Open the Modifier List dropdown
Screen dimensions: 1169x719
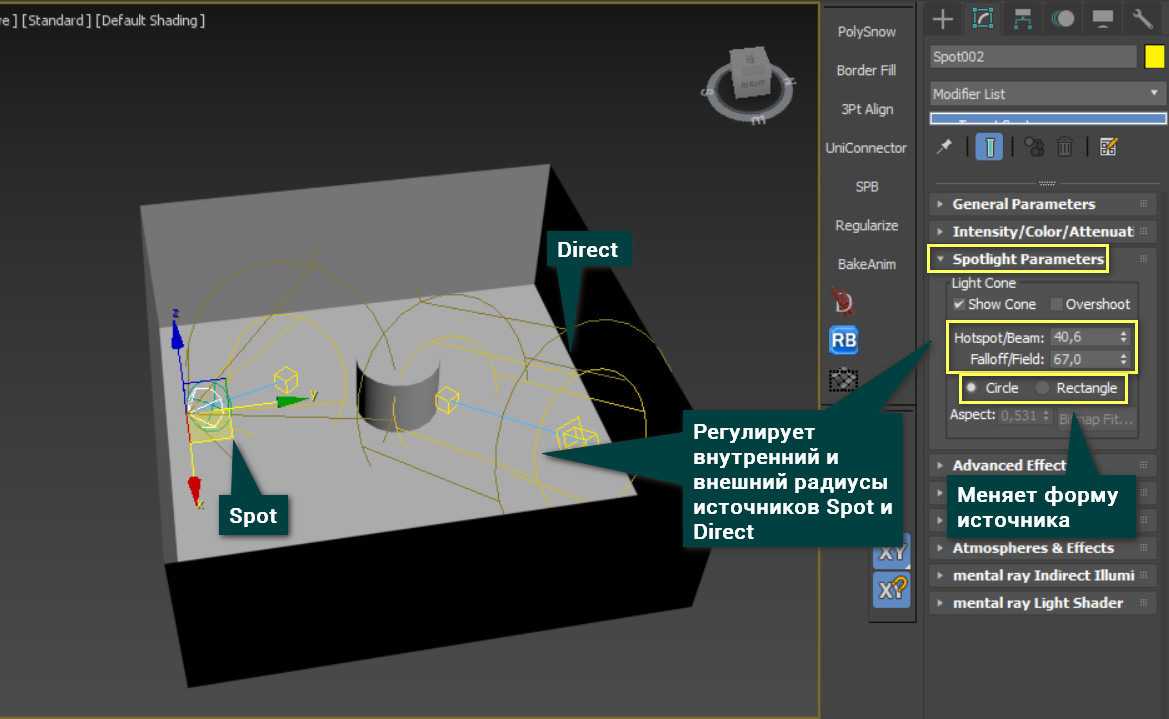pos(1047,93)
